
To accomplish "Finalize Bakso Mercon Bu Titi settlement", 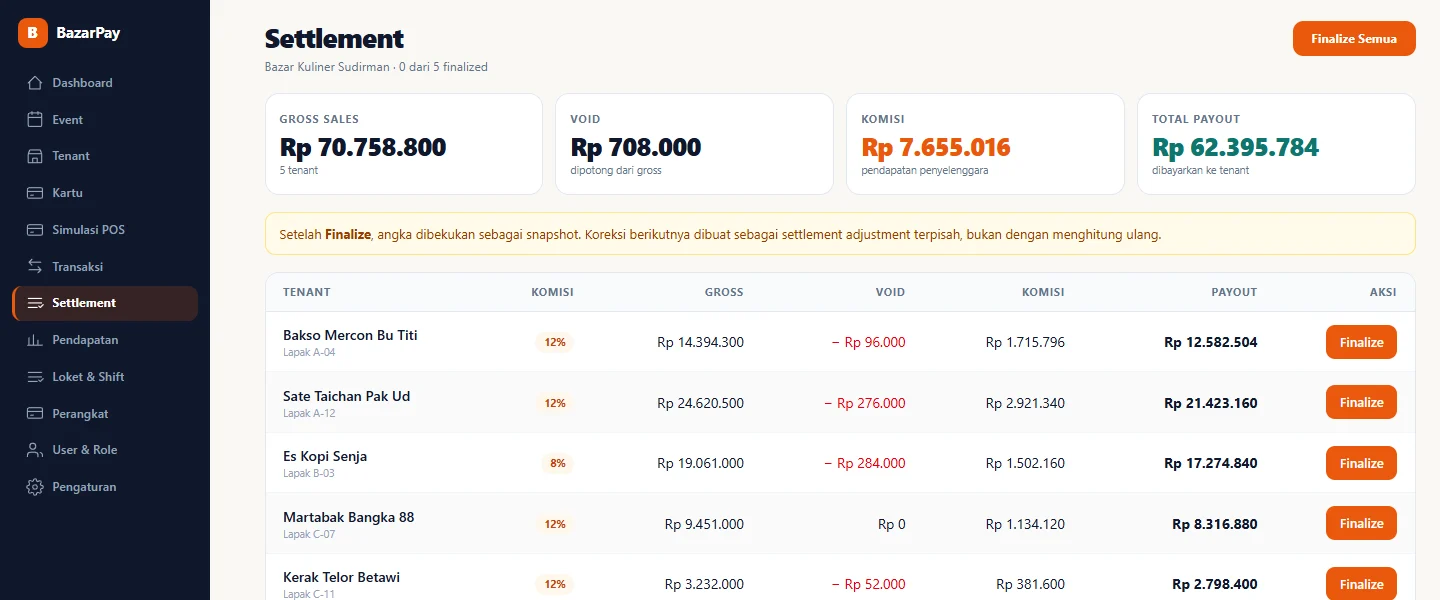I will point(1361,342).
